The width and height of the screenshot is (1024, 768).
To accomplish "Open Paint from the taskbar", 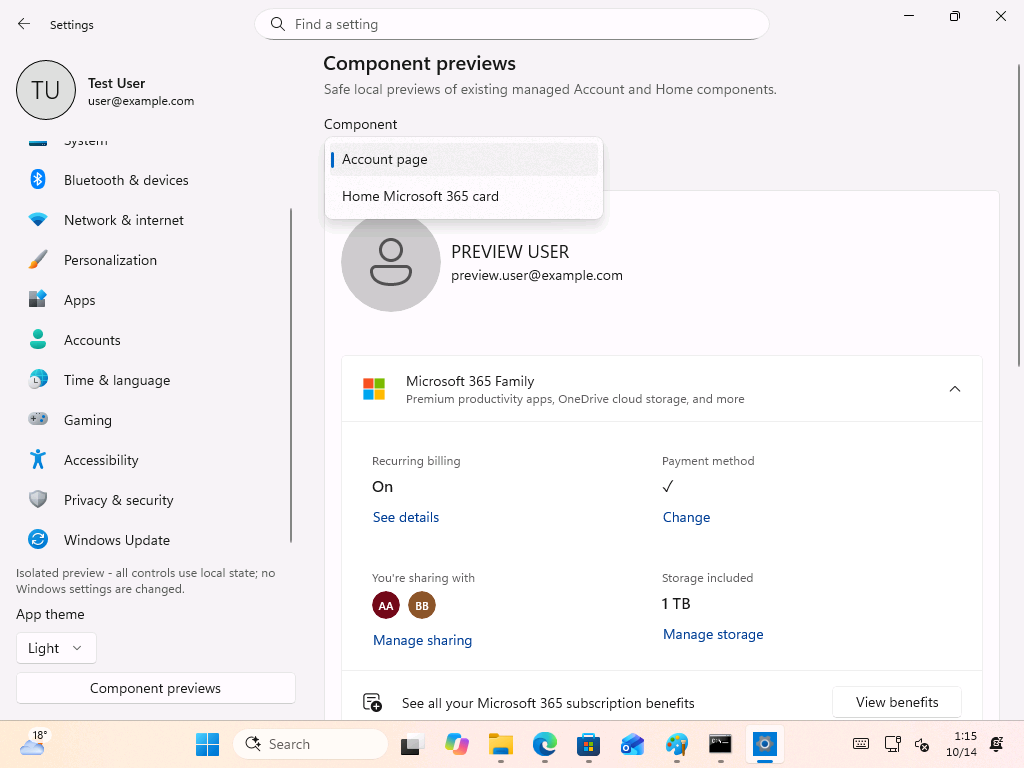I will (x=677, y=744).
